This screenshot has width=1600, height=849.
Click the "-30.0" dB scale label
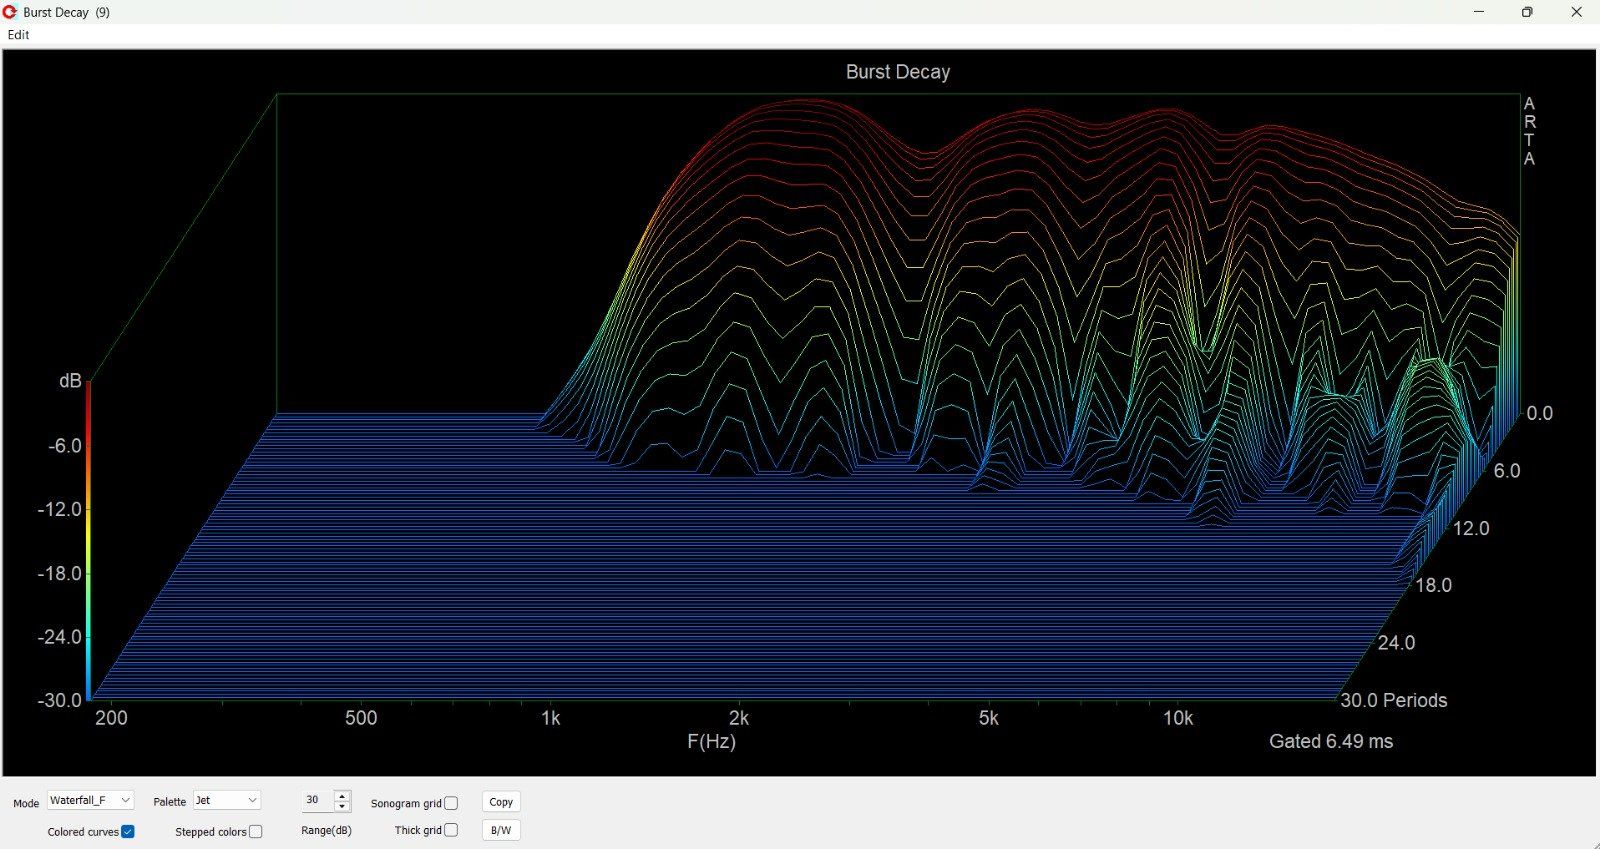pyautogui.click(x=60, y=700)
